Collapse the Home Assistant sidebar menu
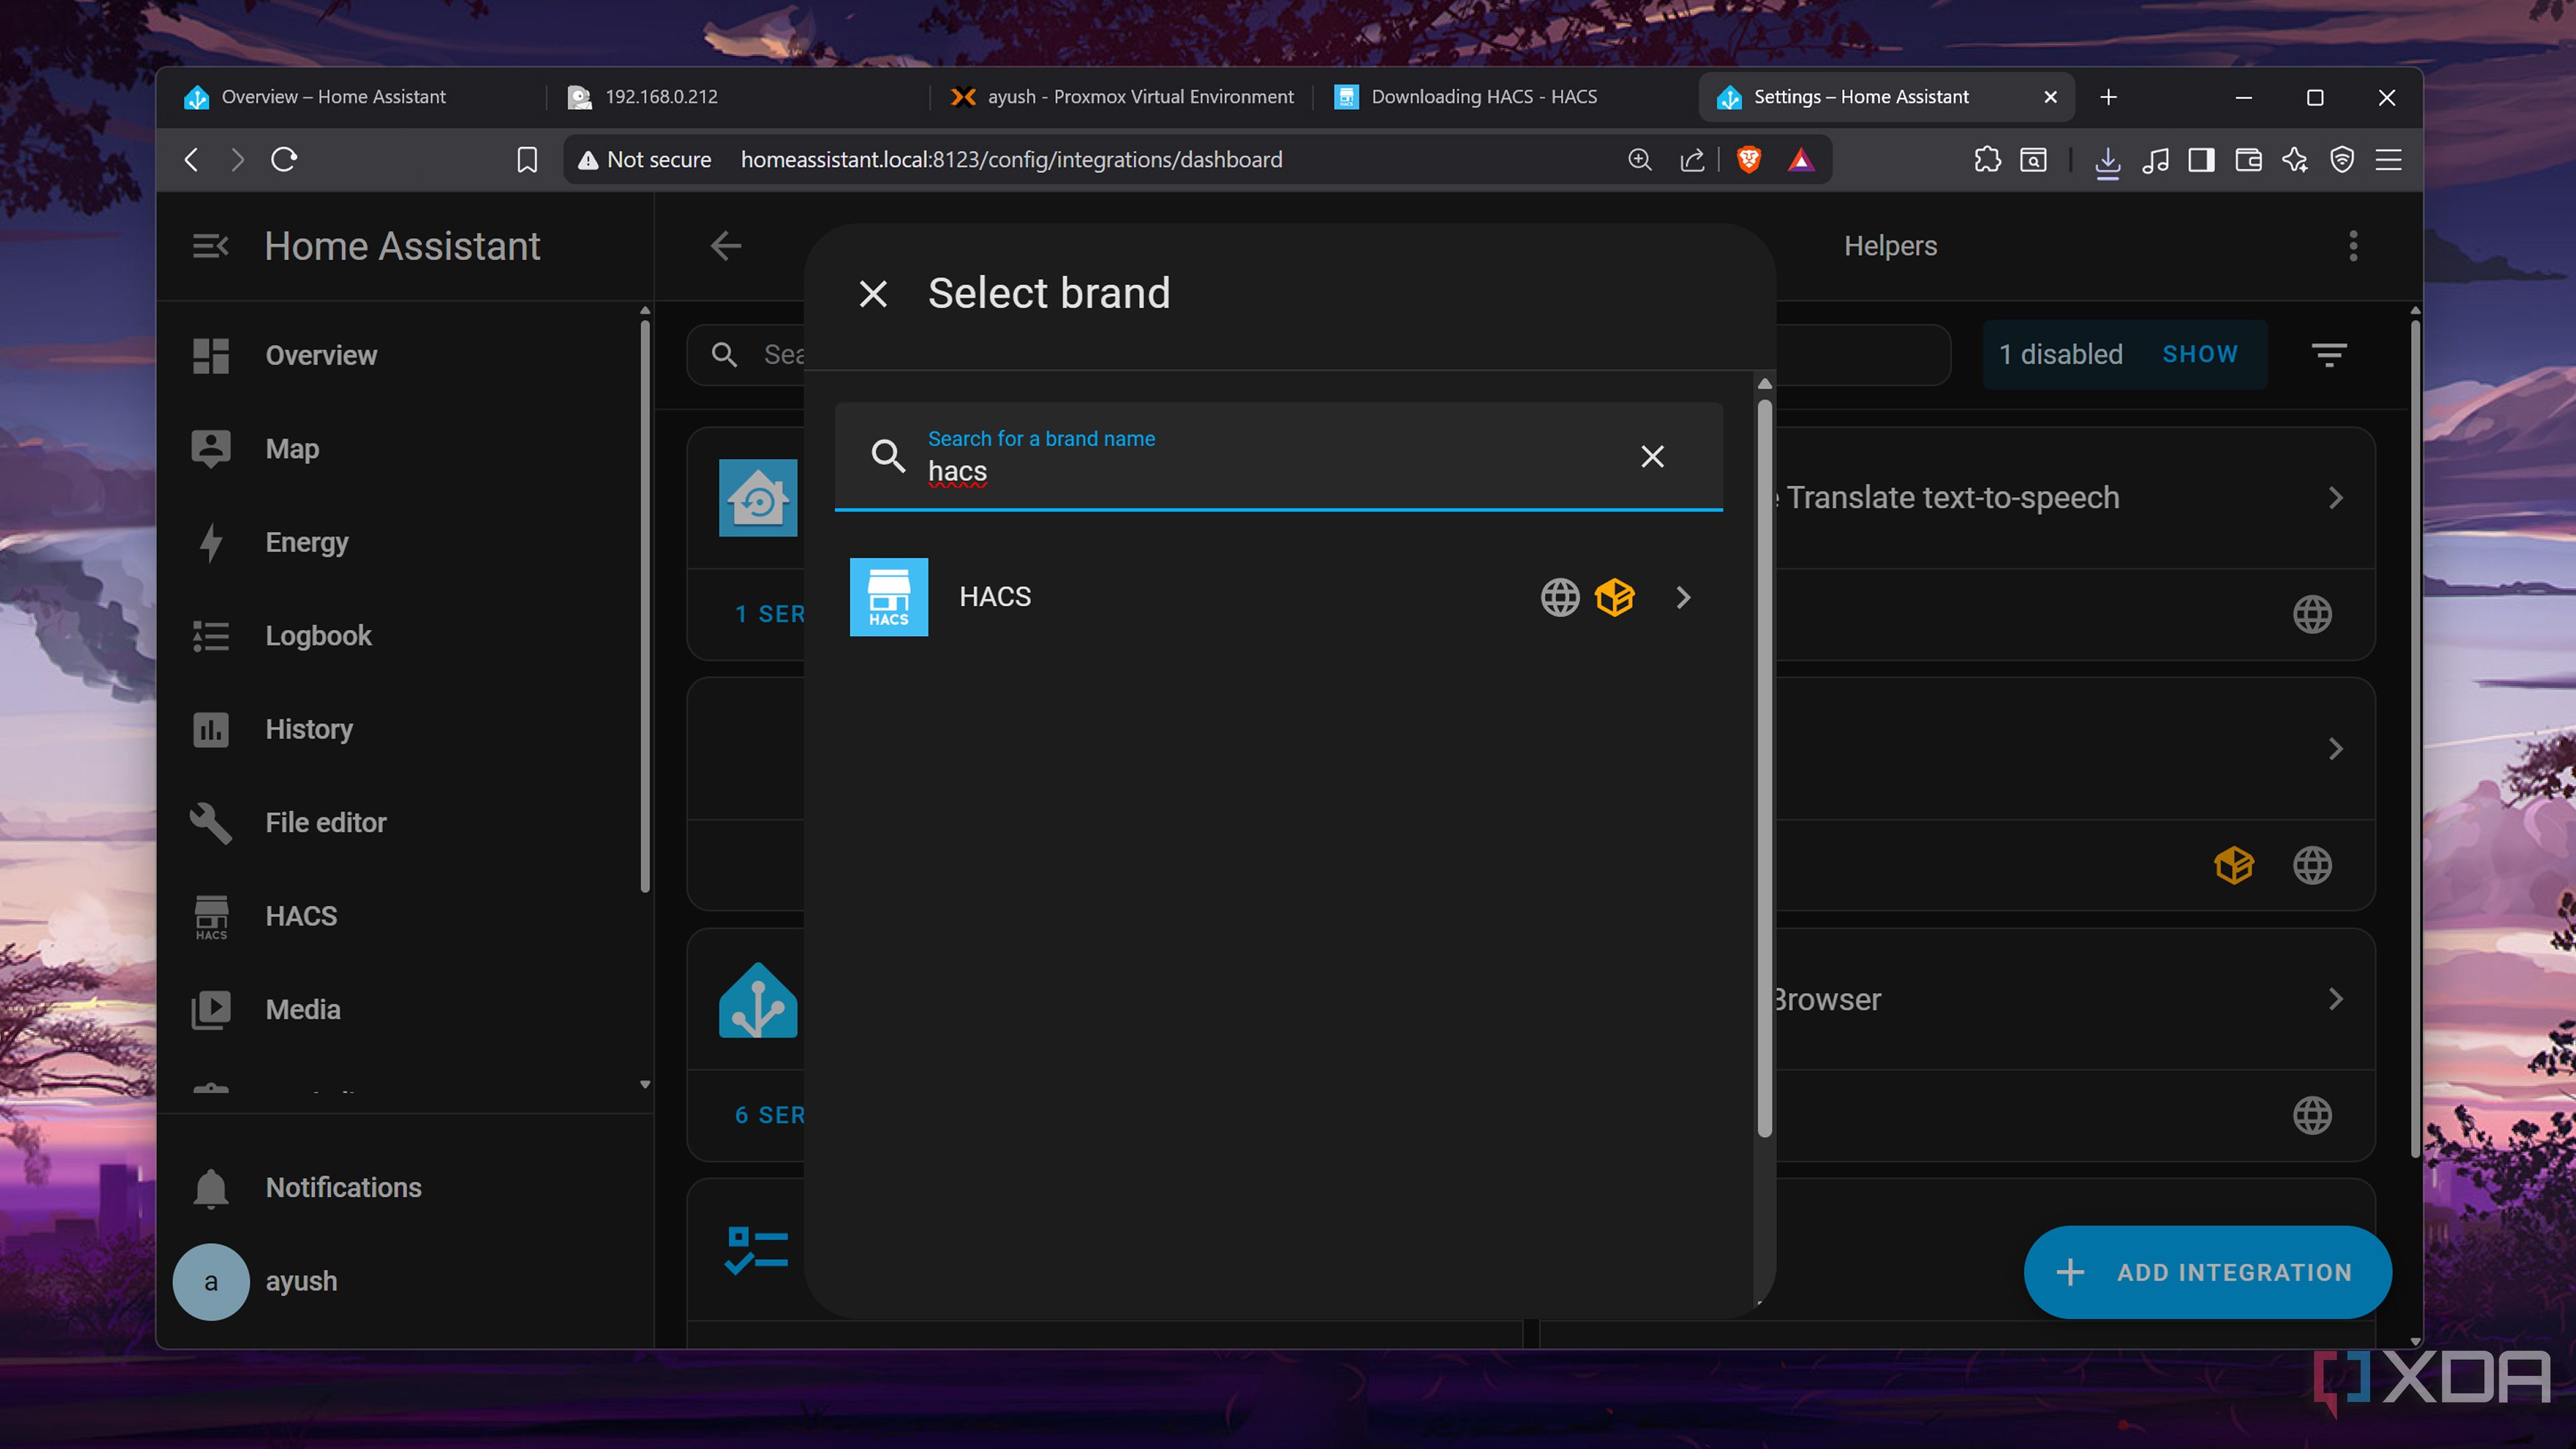 [x=210, y=246]
